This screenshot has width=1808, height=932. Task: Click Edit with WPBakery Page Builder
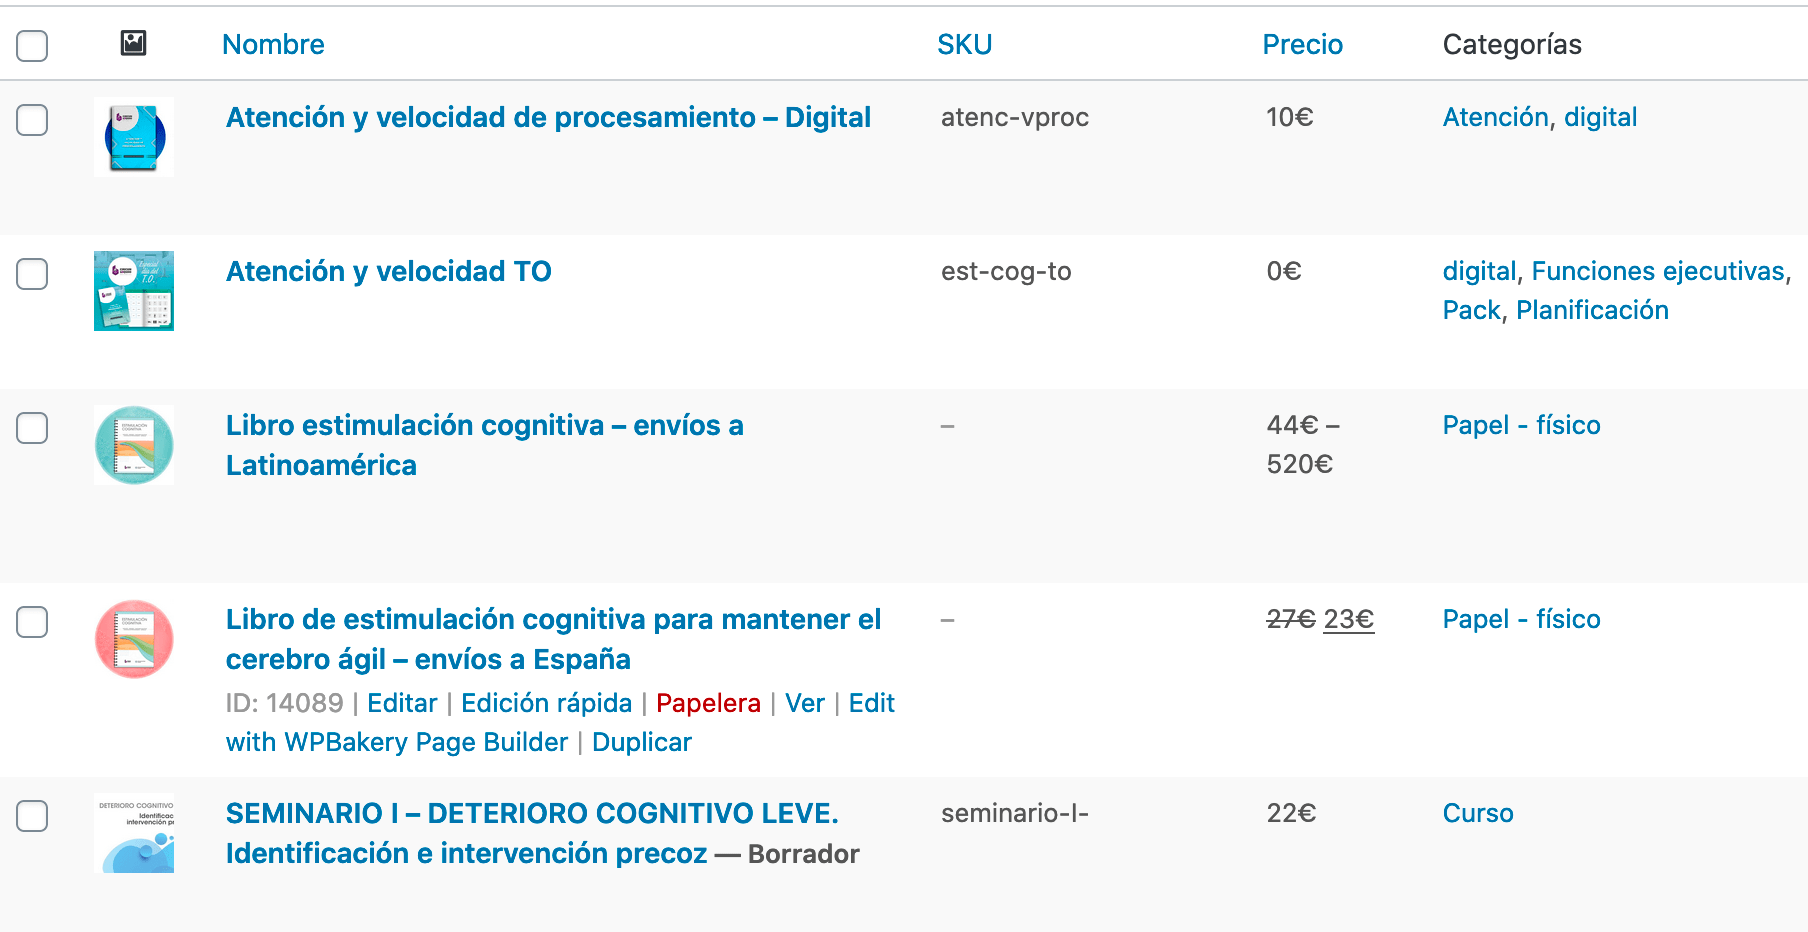pos(560,723)
